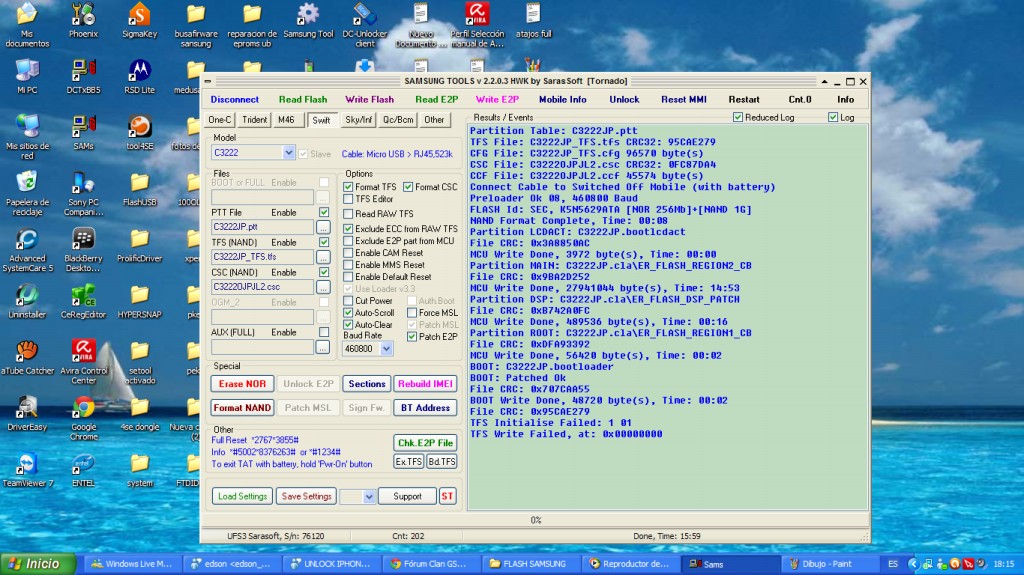Screen dimensions: 1024x575
Task: Open the Phoenix desktop icon
Action: [84, 21]
